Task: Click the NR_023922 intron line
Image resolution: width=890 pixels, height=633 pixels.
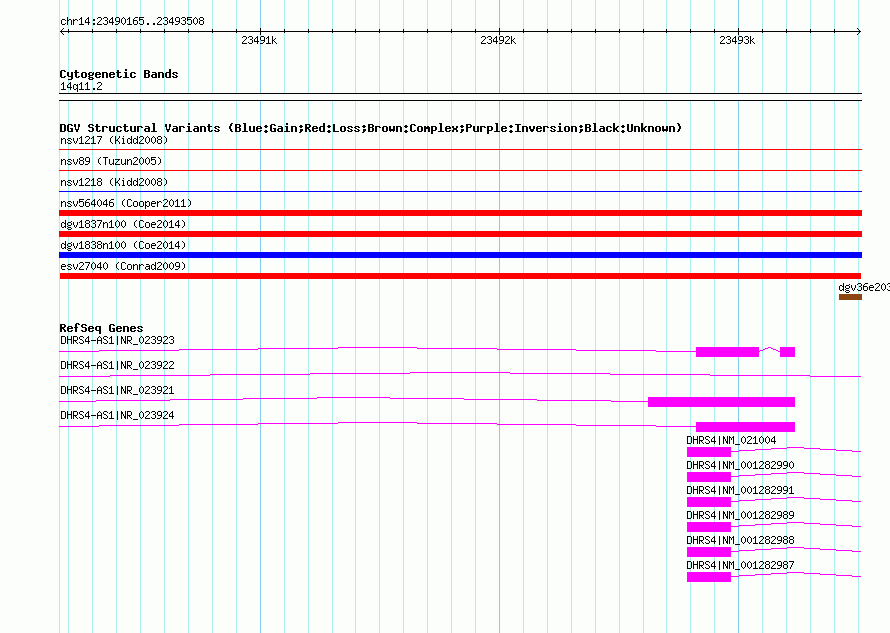Action: pyautogui.click(x=460, y=374)
